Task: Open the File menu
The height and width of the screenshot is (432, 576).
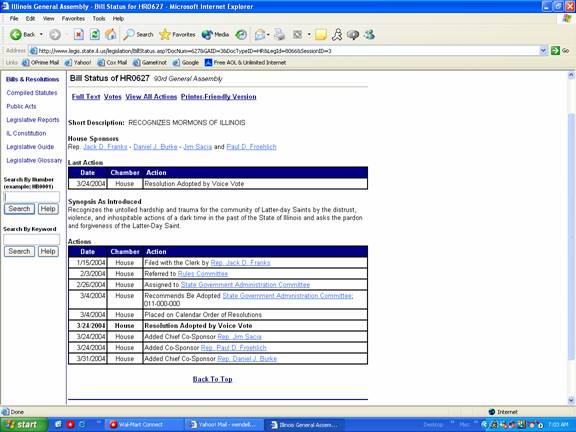Action: pyautogui.click(x=14, y=18)
